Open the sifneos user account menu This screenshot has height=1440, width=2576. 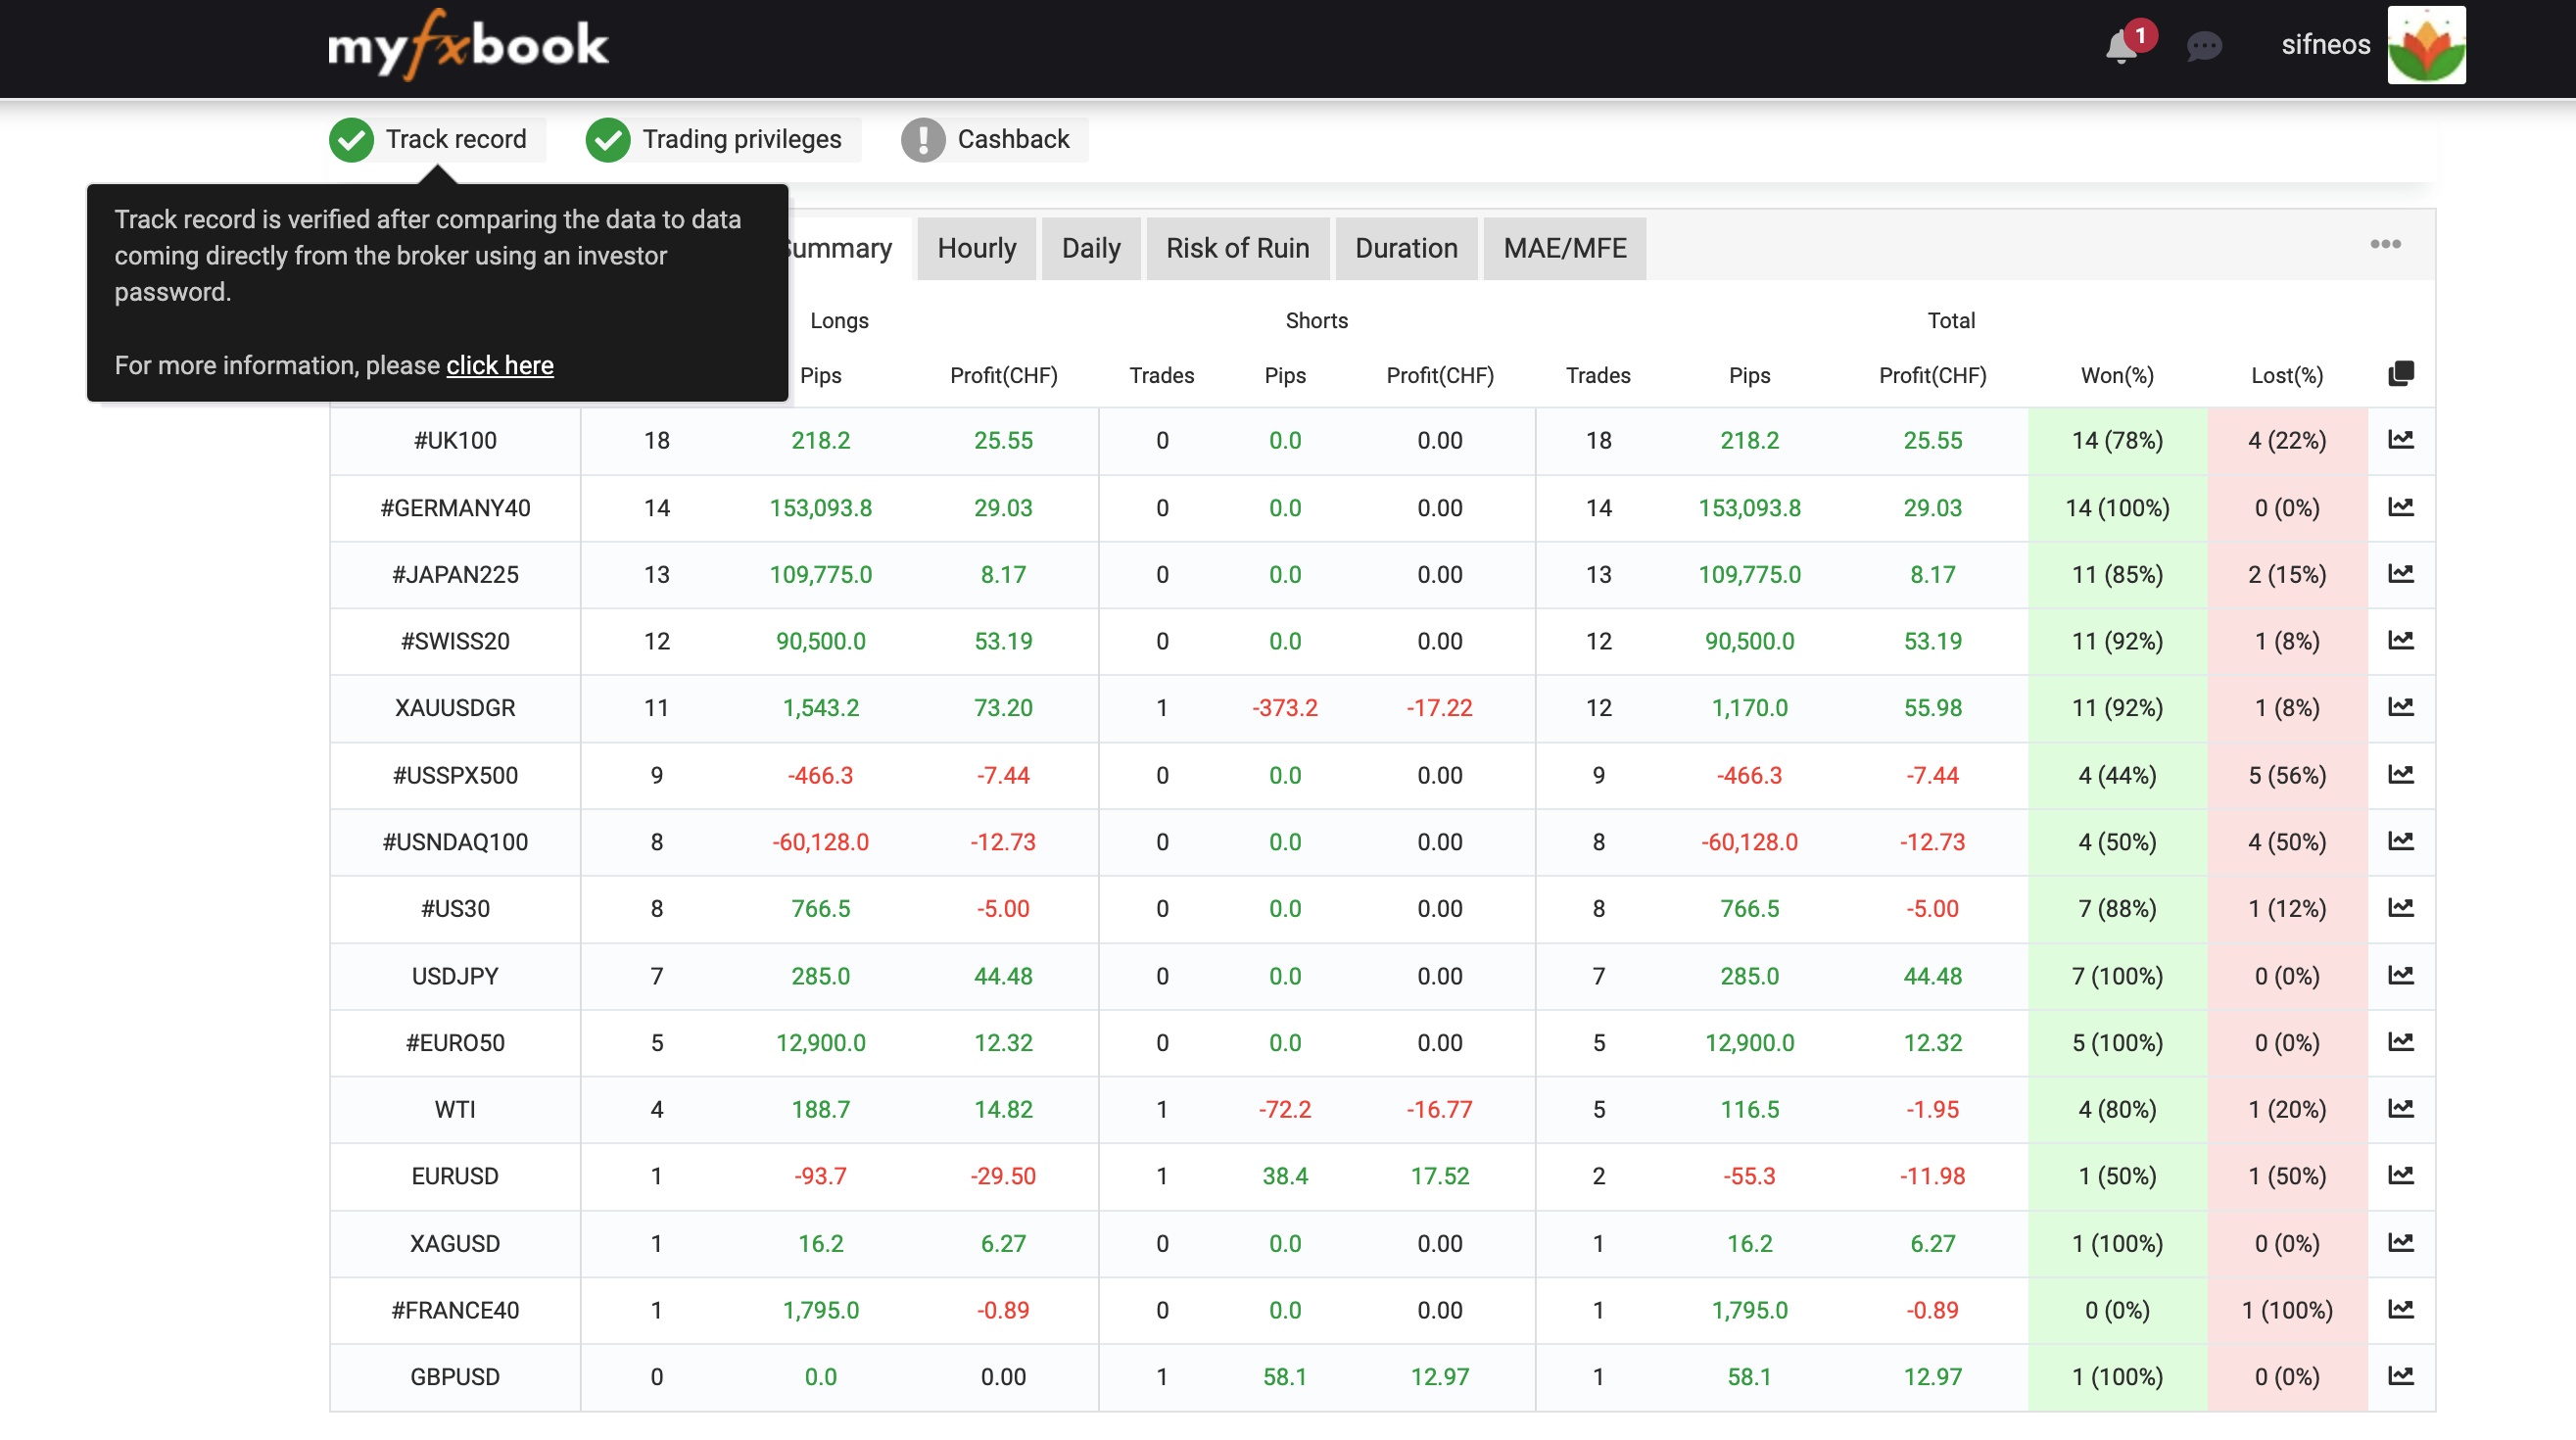pos(2325,45)
